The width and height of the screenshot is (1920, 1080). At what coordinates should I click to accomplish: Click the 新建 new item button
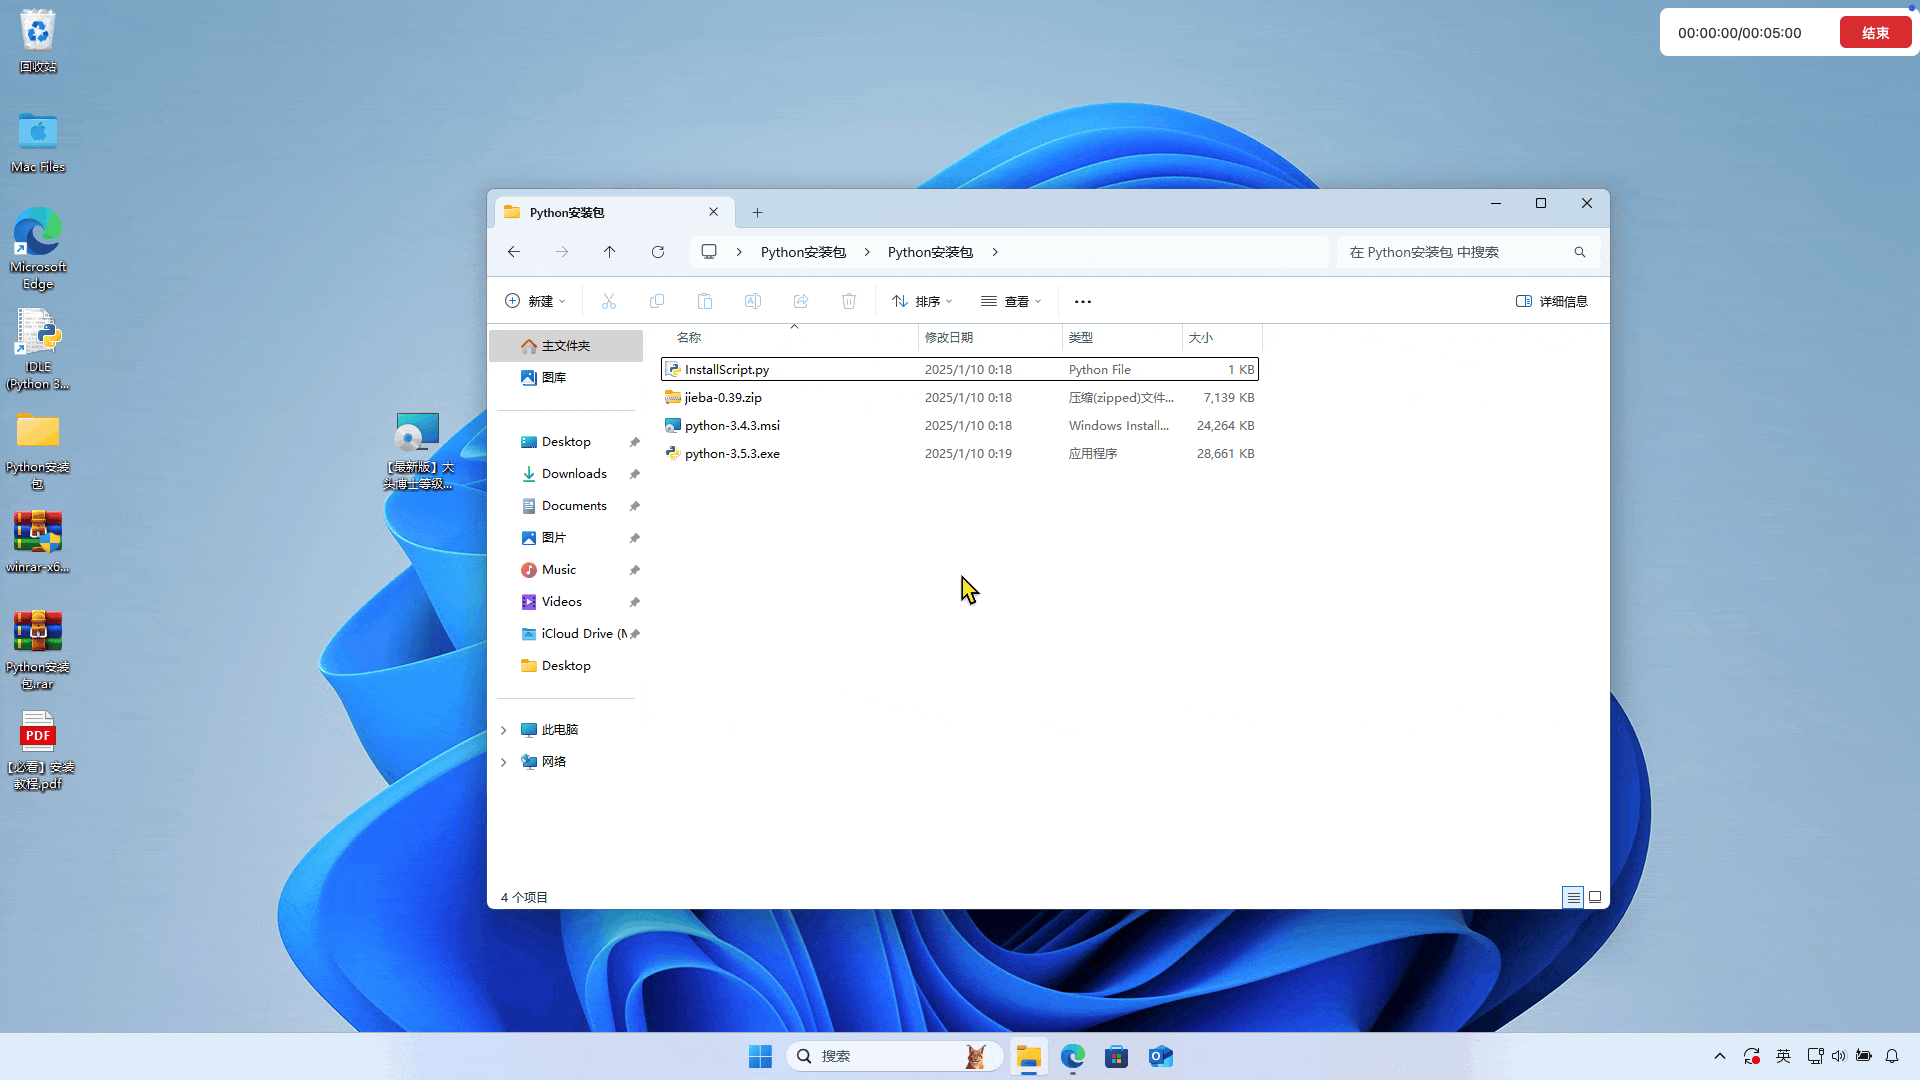[x=535, y=301]
